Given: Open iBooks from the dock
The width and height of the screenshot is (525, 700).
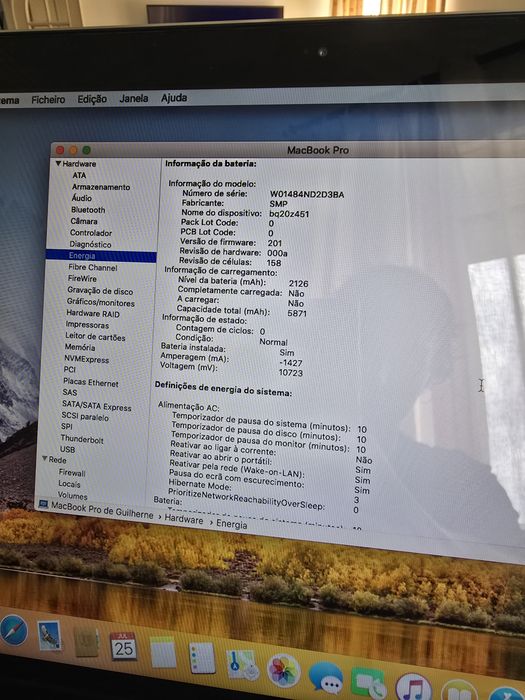Looking at the screenshot, I should coord(459,691).
